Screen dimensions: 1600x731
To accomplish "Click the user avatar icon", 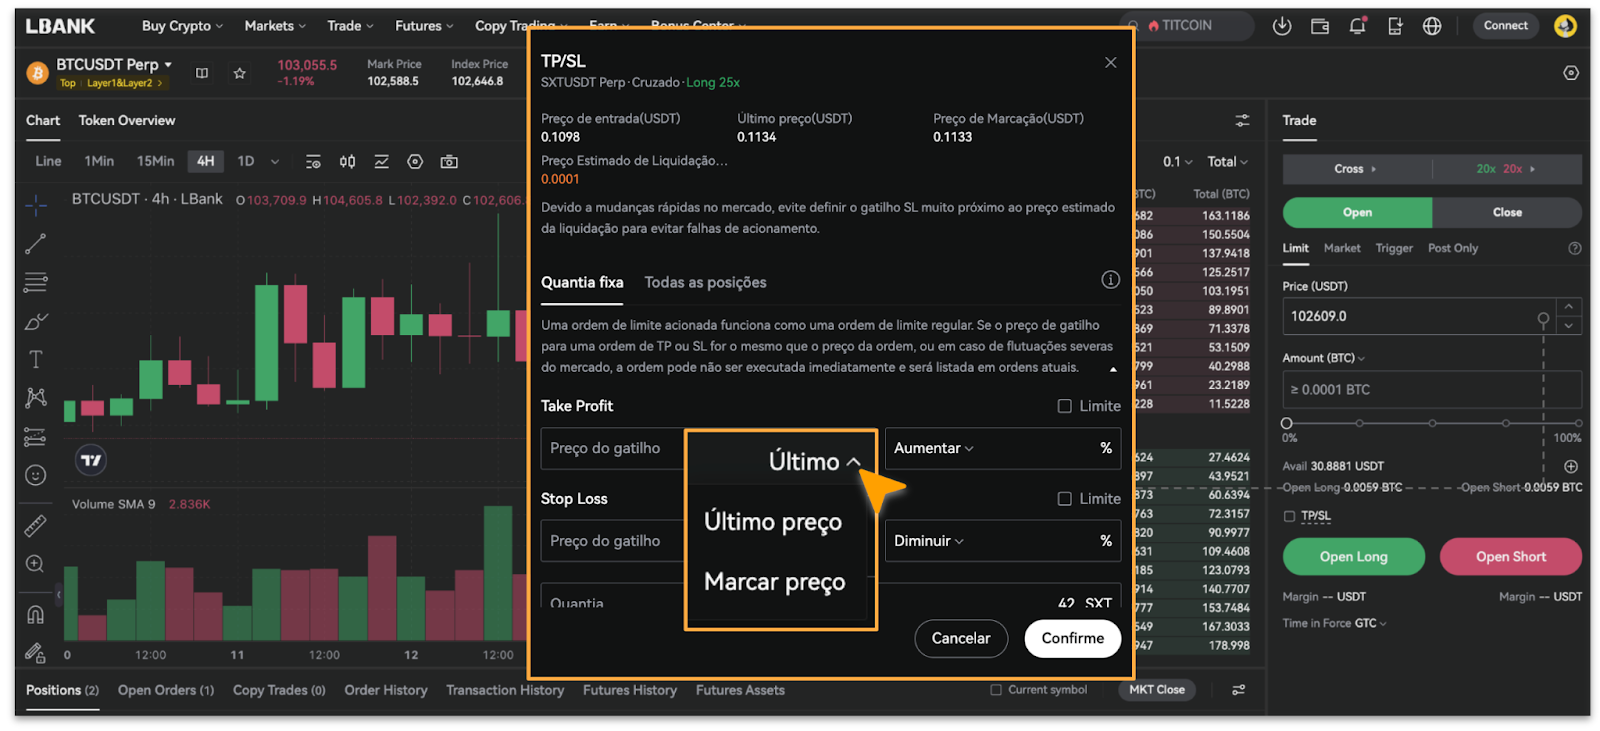I will click(x=1565, y=26).
